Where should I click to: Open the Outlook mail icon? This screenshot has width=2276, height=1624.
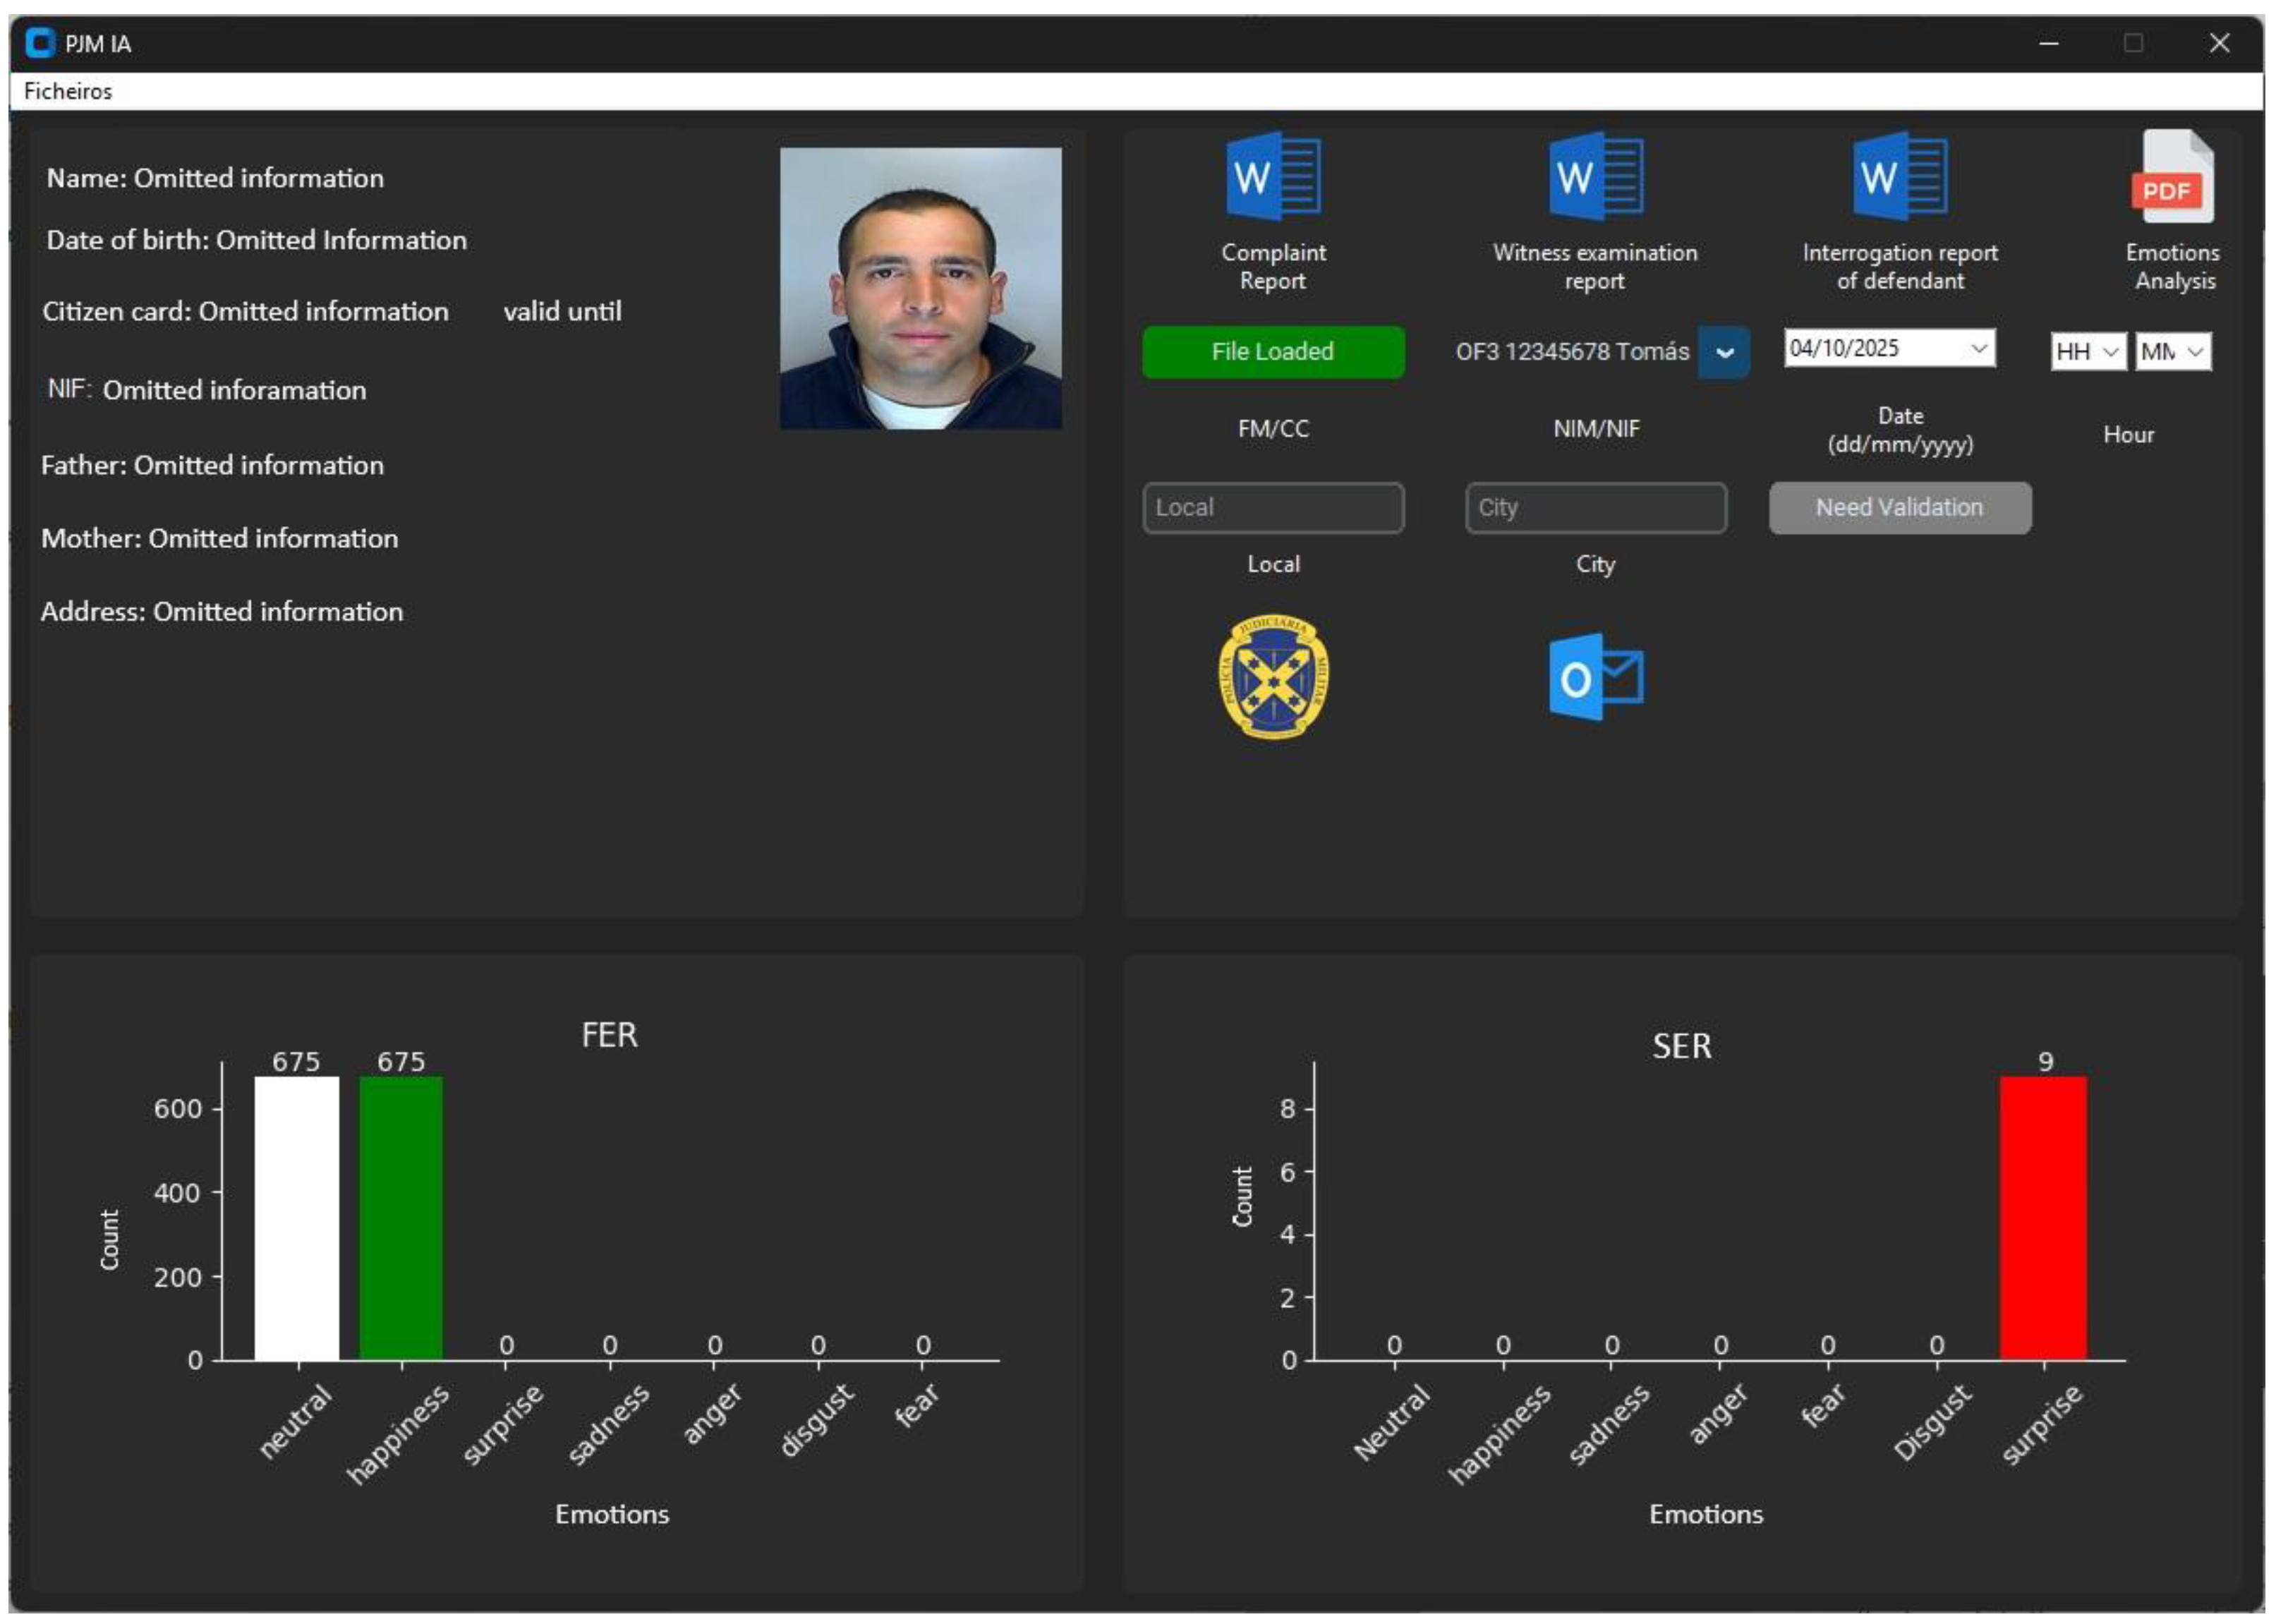(x=1595, y=677)
